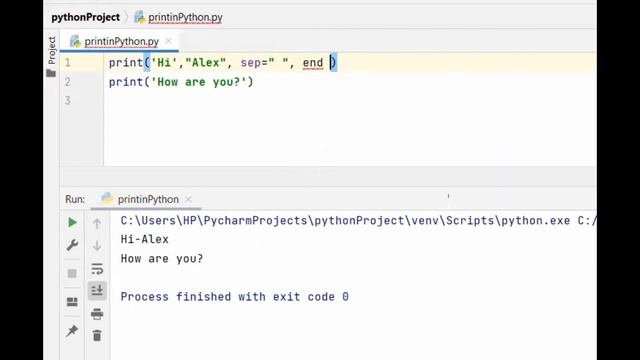Click 'Hi-Alex' output line in console
The width and height of the screenshot is (640, 360).
pos(144,239)
